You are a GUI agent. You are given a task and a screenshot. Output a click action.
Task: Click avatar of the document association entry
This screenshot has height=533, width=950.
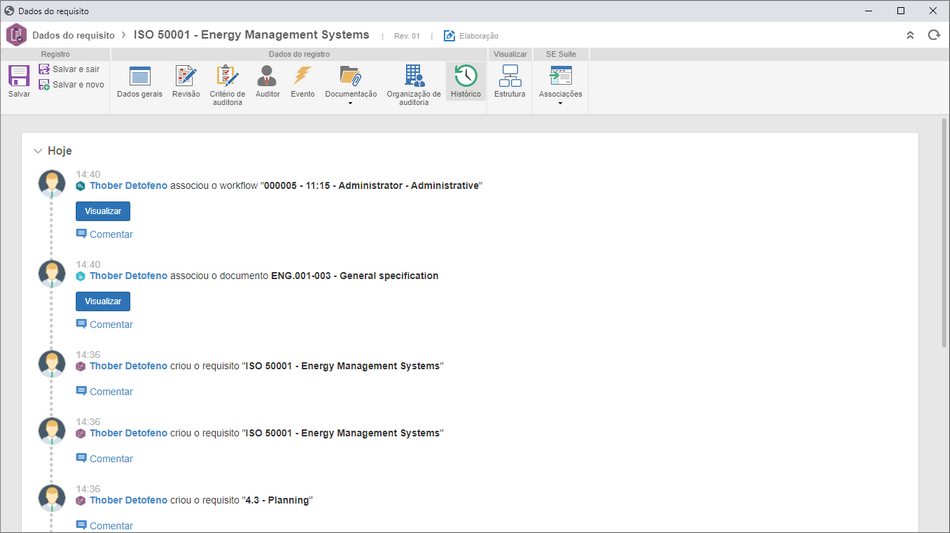pos(51,274)
